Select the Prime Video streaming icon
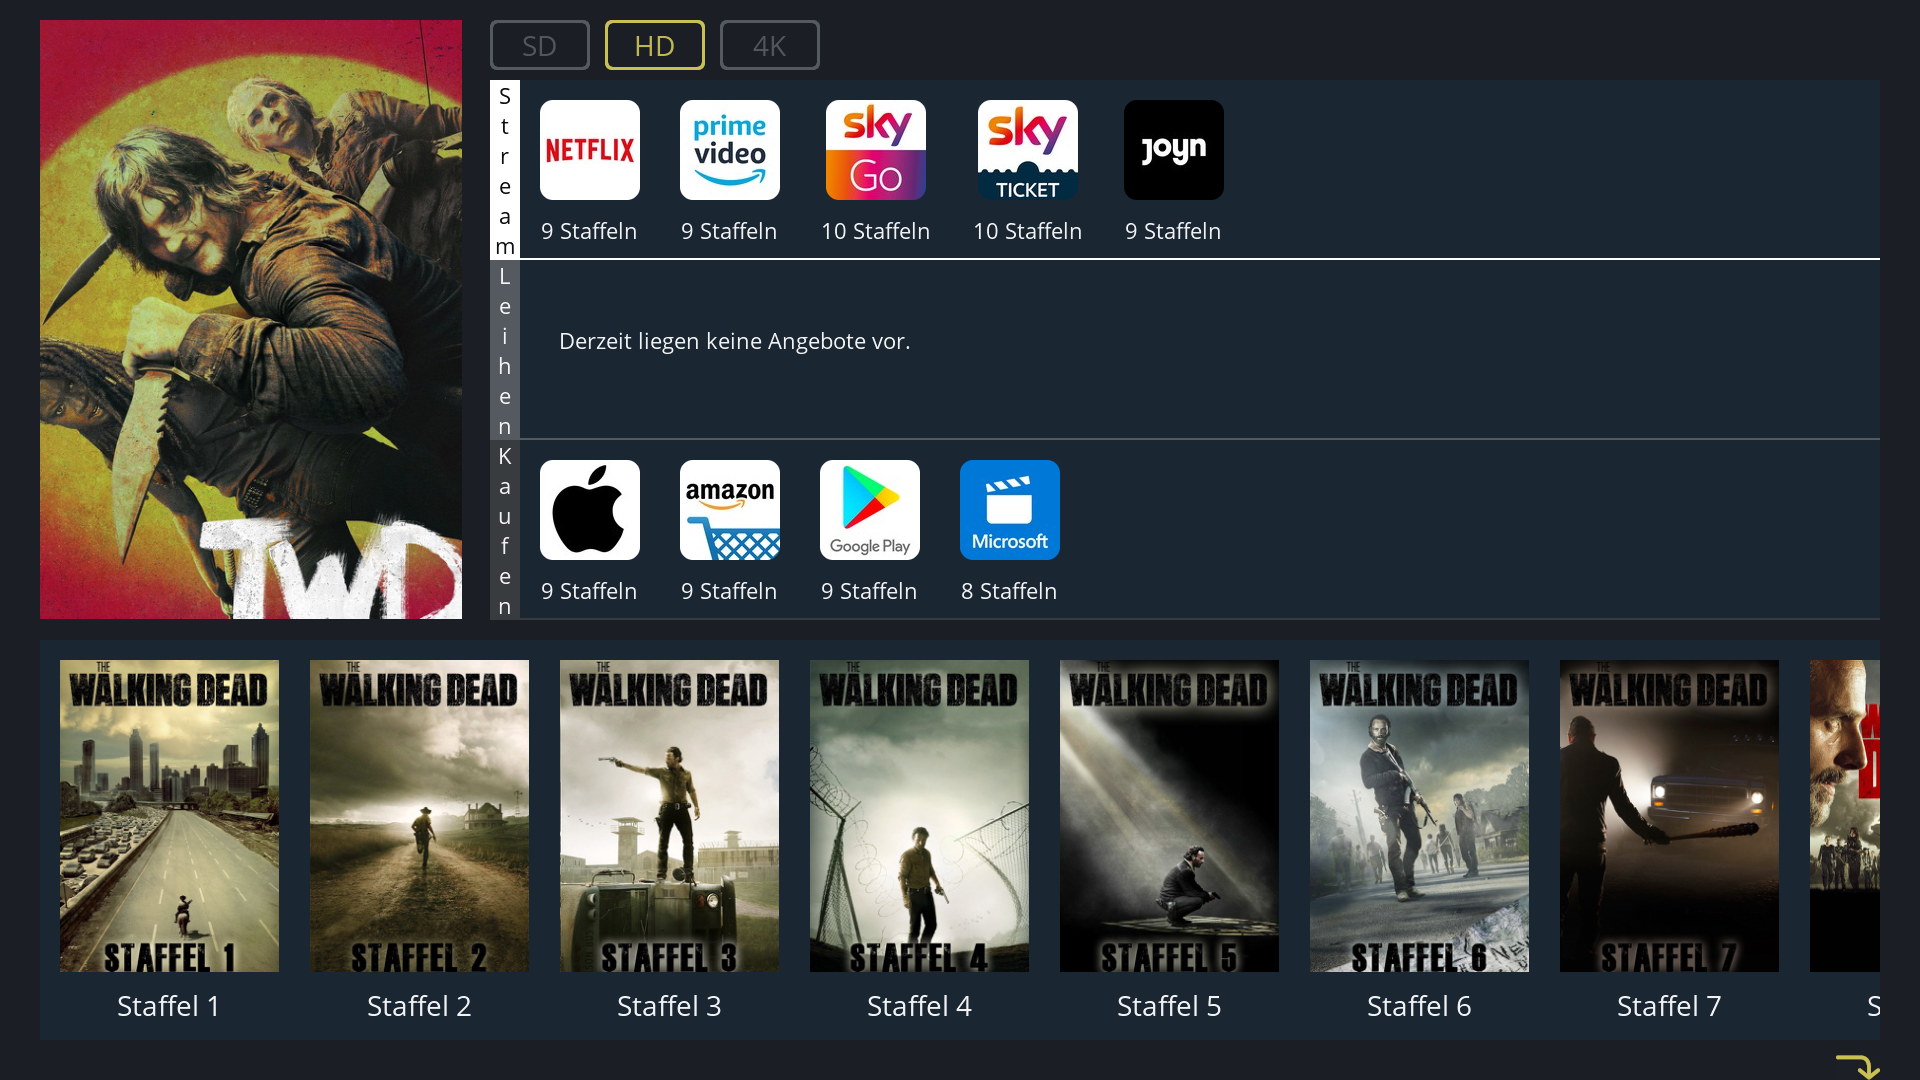This screenshot has width=1920, height=1080. pyautogui.click(x=729, y=150)
